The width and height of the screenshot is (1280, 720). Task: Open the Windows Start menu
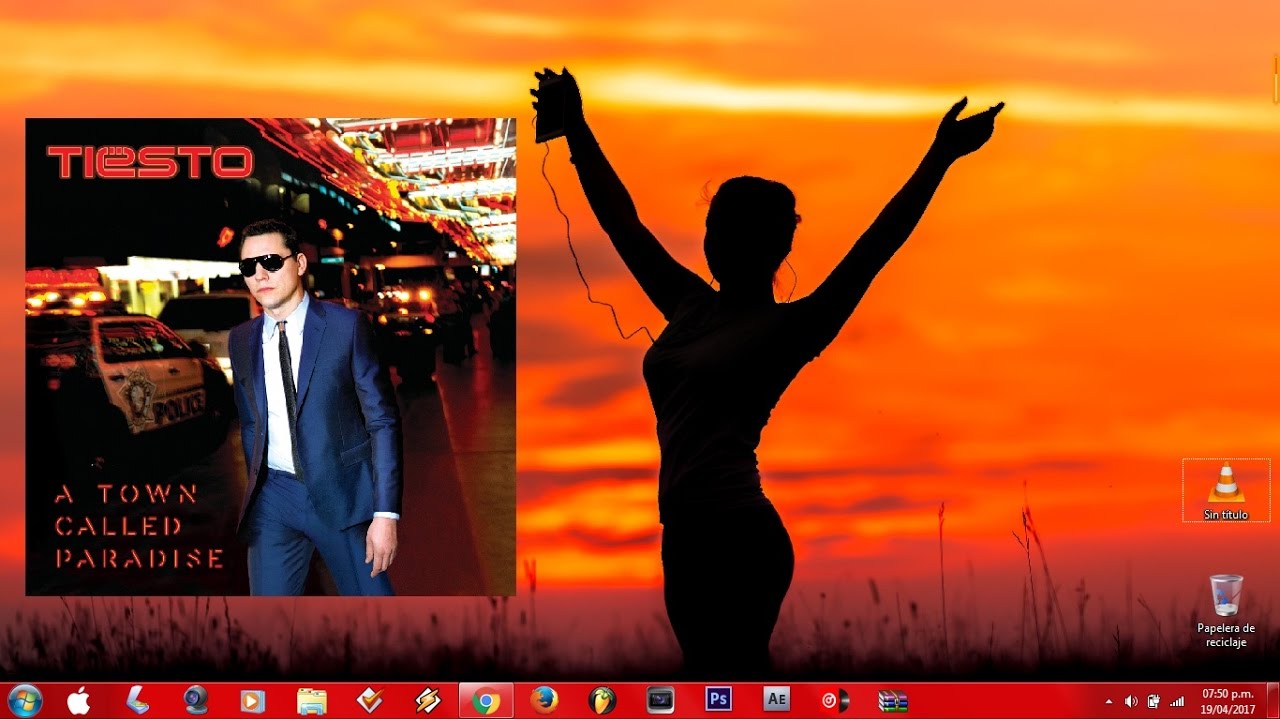[24, 700]
